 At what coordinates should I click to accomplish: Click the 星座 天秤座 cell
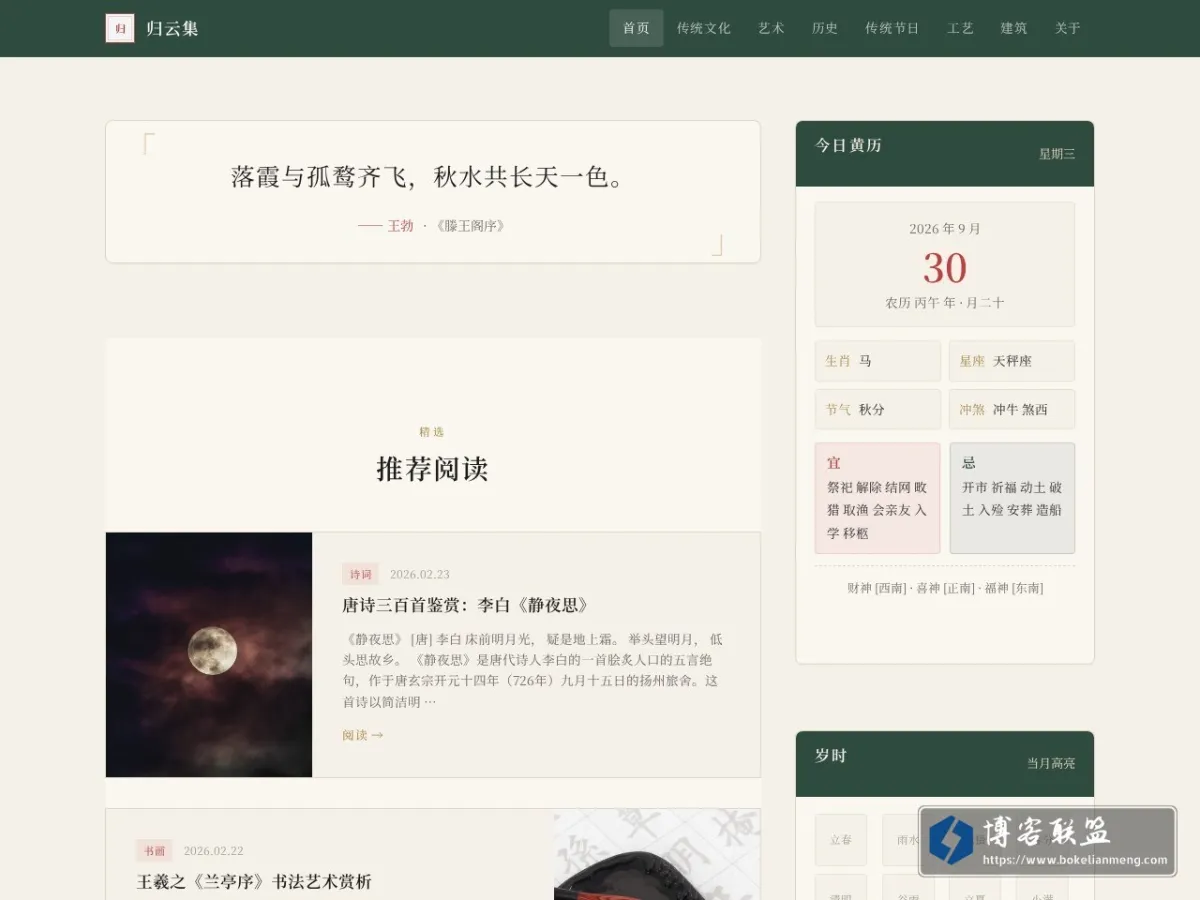[x=1012, y=361]
